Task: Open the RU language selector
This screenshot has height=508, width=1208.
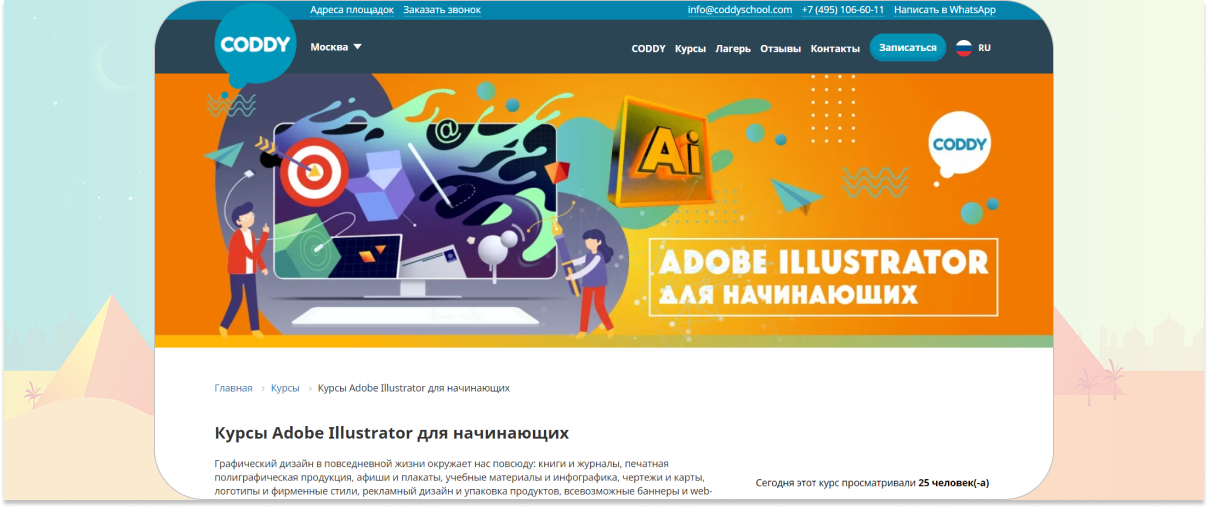Action: [985, 48]
